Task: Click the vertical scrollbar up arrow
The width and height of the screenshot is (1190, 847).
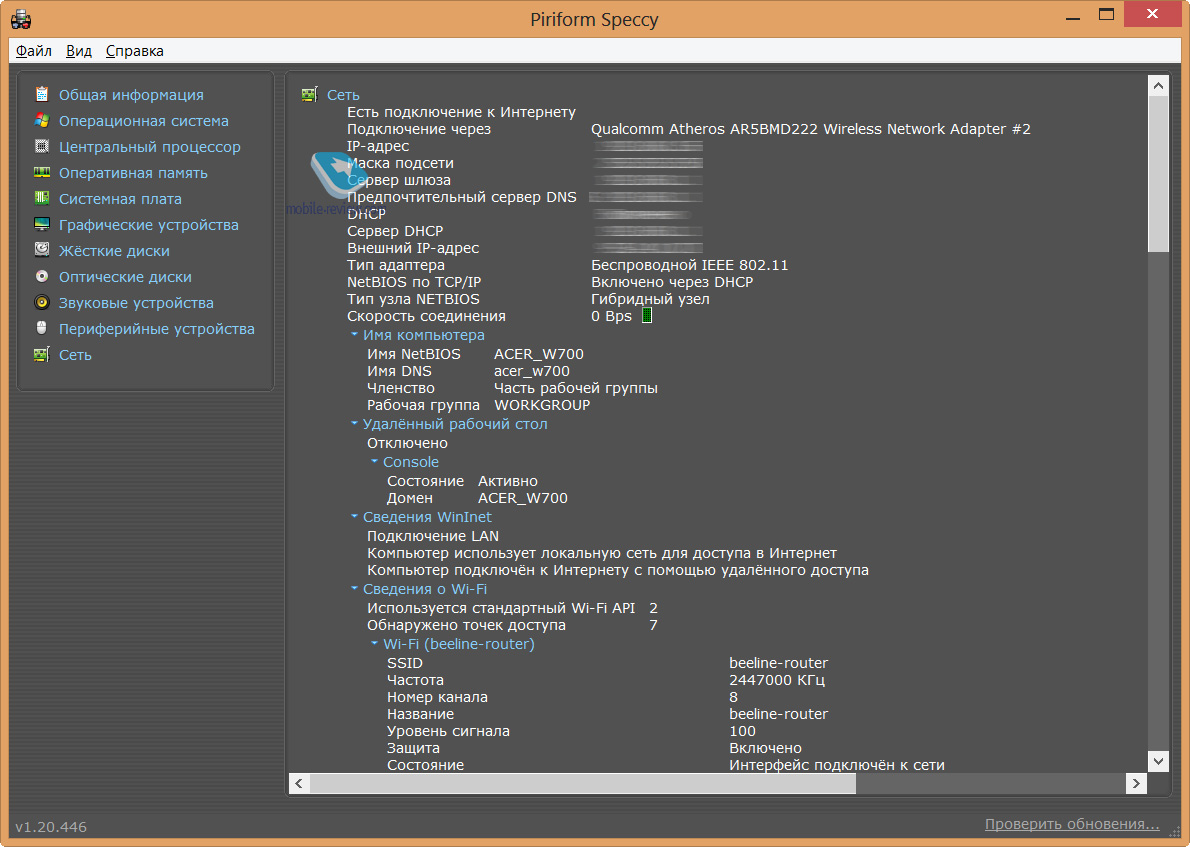Action: tap(1158, 86)
